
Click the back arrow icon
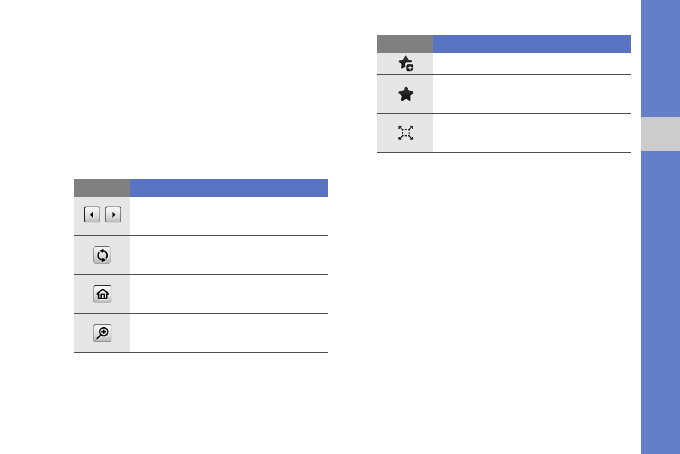click(x=91, y=216)
